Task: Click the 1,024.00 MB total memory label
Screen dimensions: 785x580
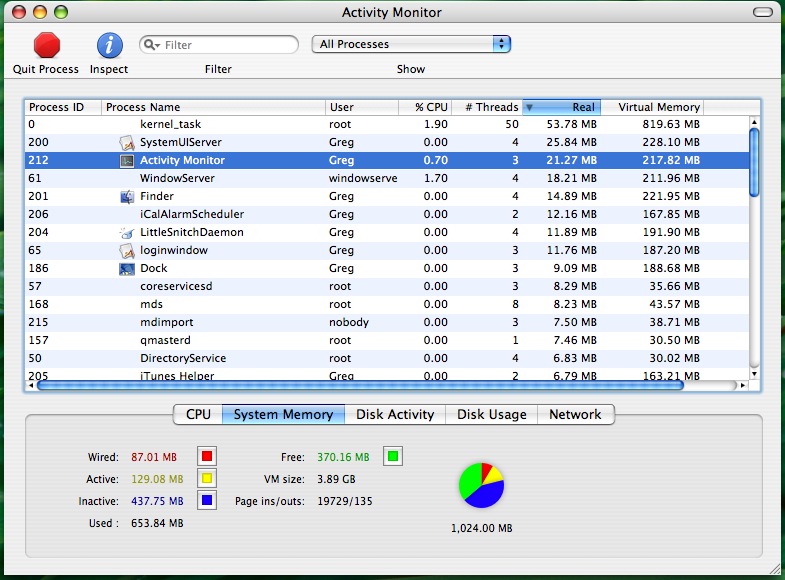Action: click(482, 528)
